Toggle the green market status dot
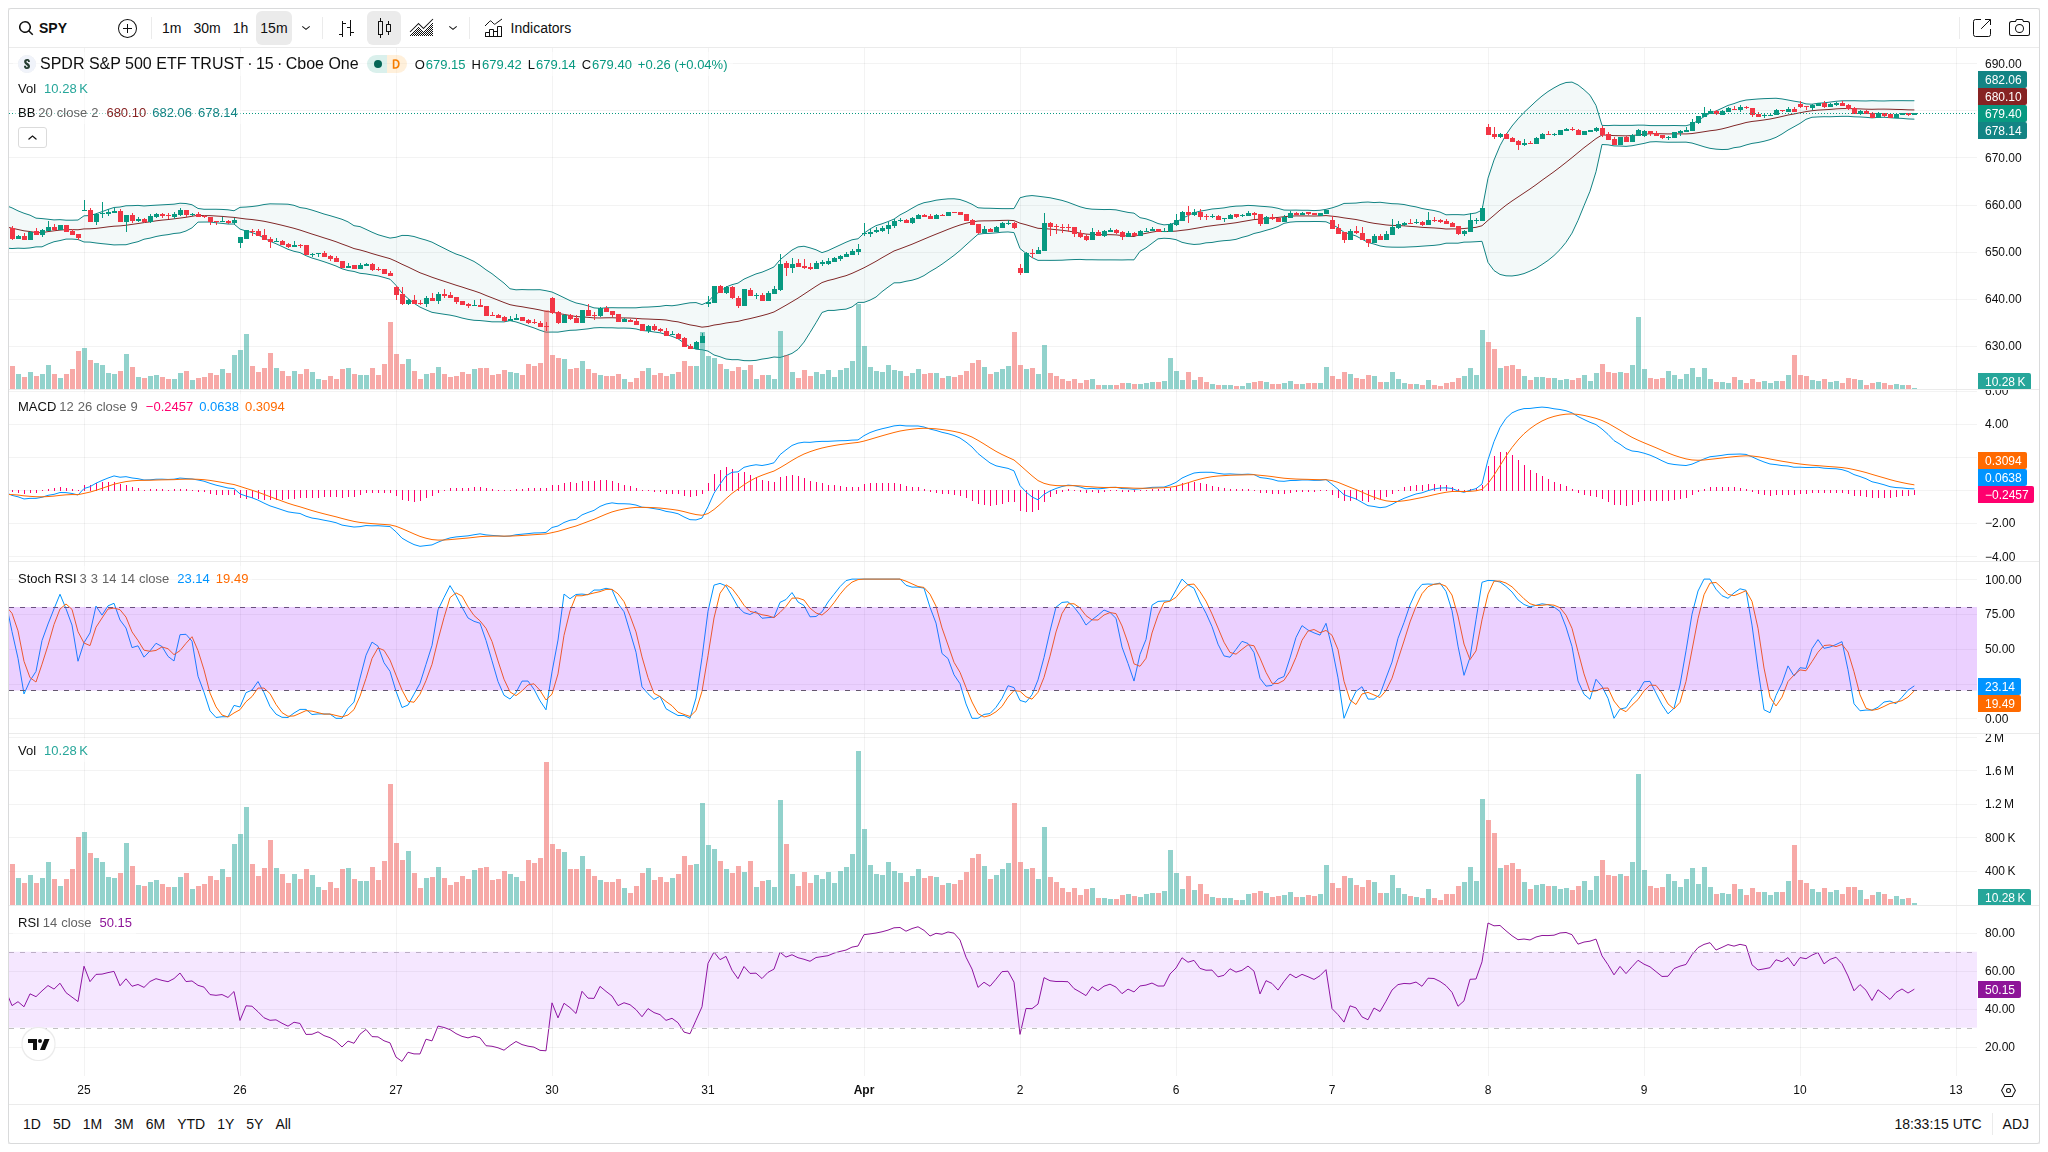Image resolution: width=2048 pixels, height=1152 pixels. pos(378,64)
